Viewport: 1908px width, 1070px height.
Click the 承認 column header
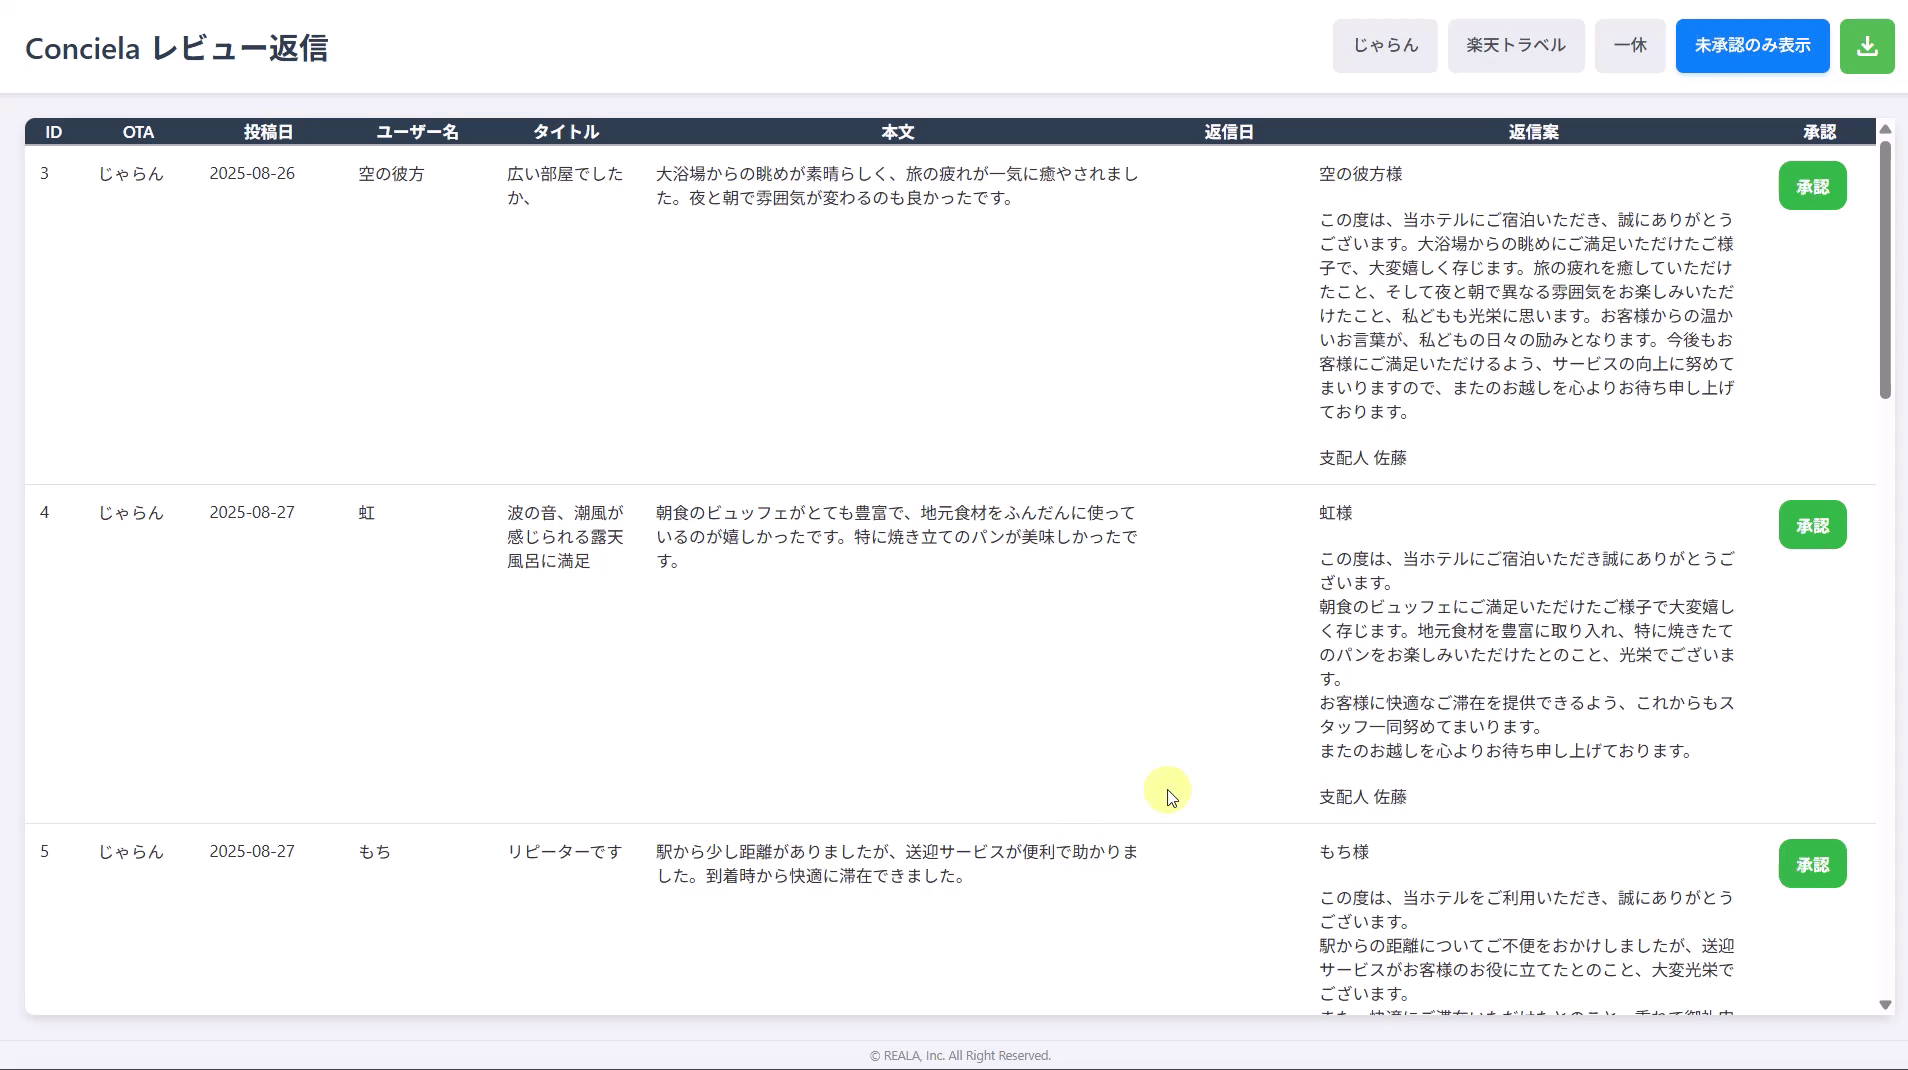pyautogui.click(x=1819, y=132)
